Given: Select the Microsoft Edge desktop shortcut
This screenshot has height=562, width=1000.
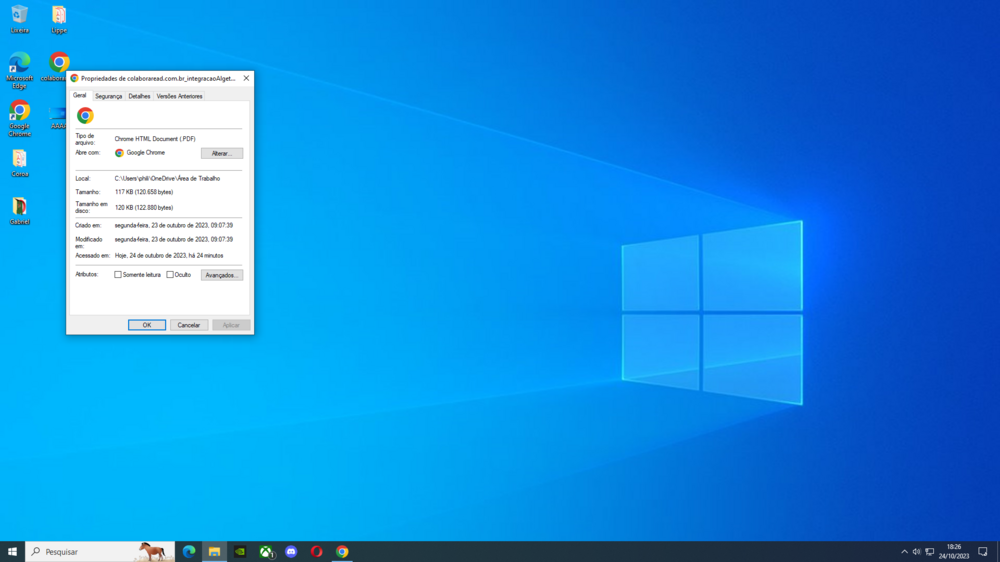Looking at the screenshot, I should [19, 64].
